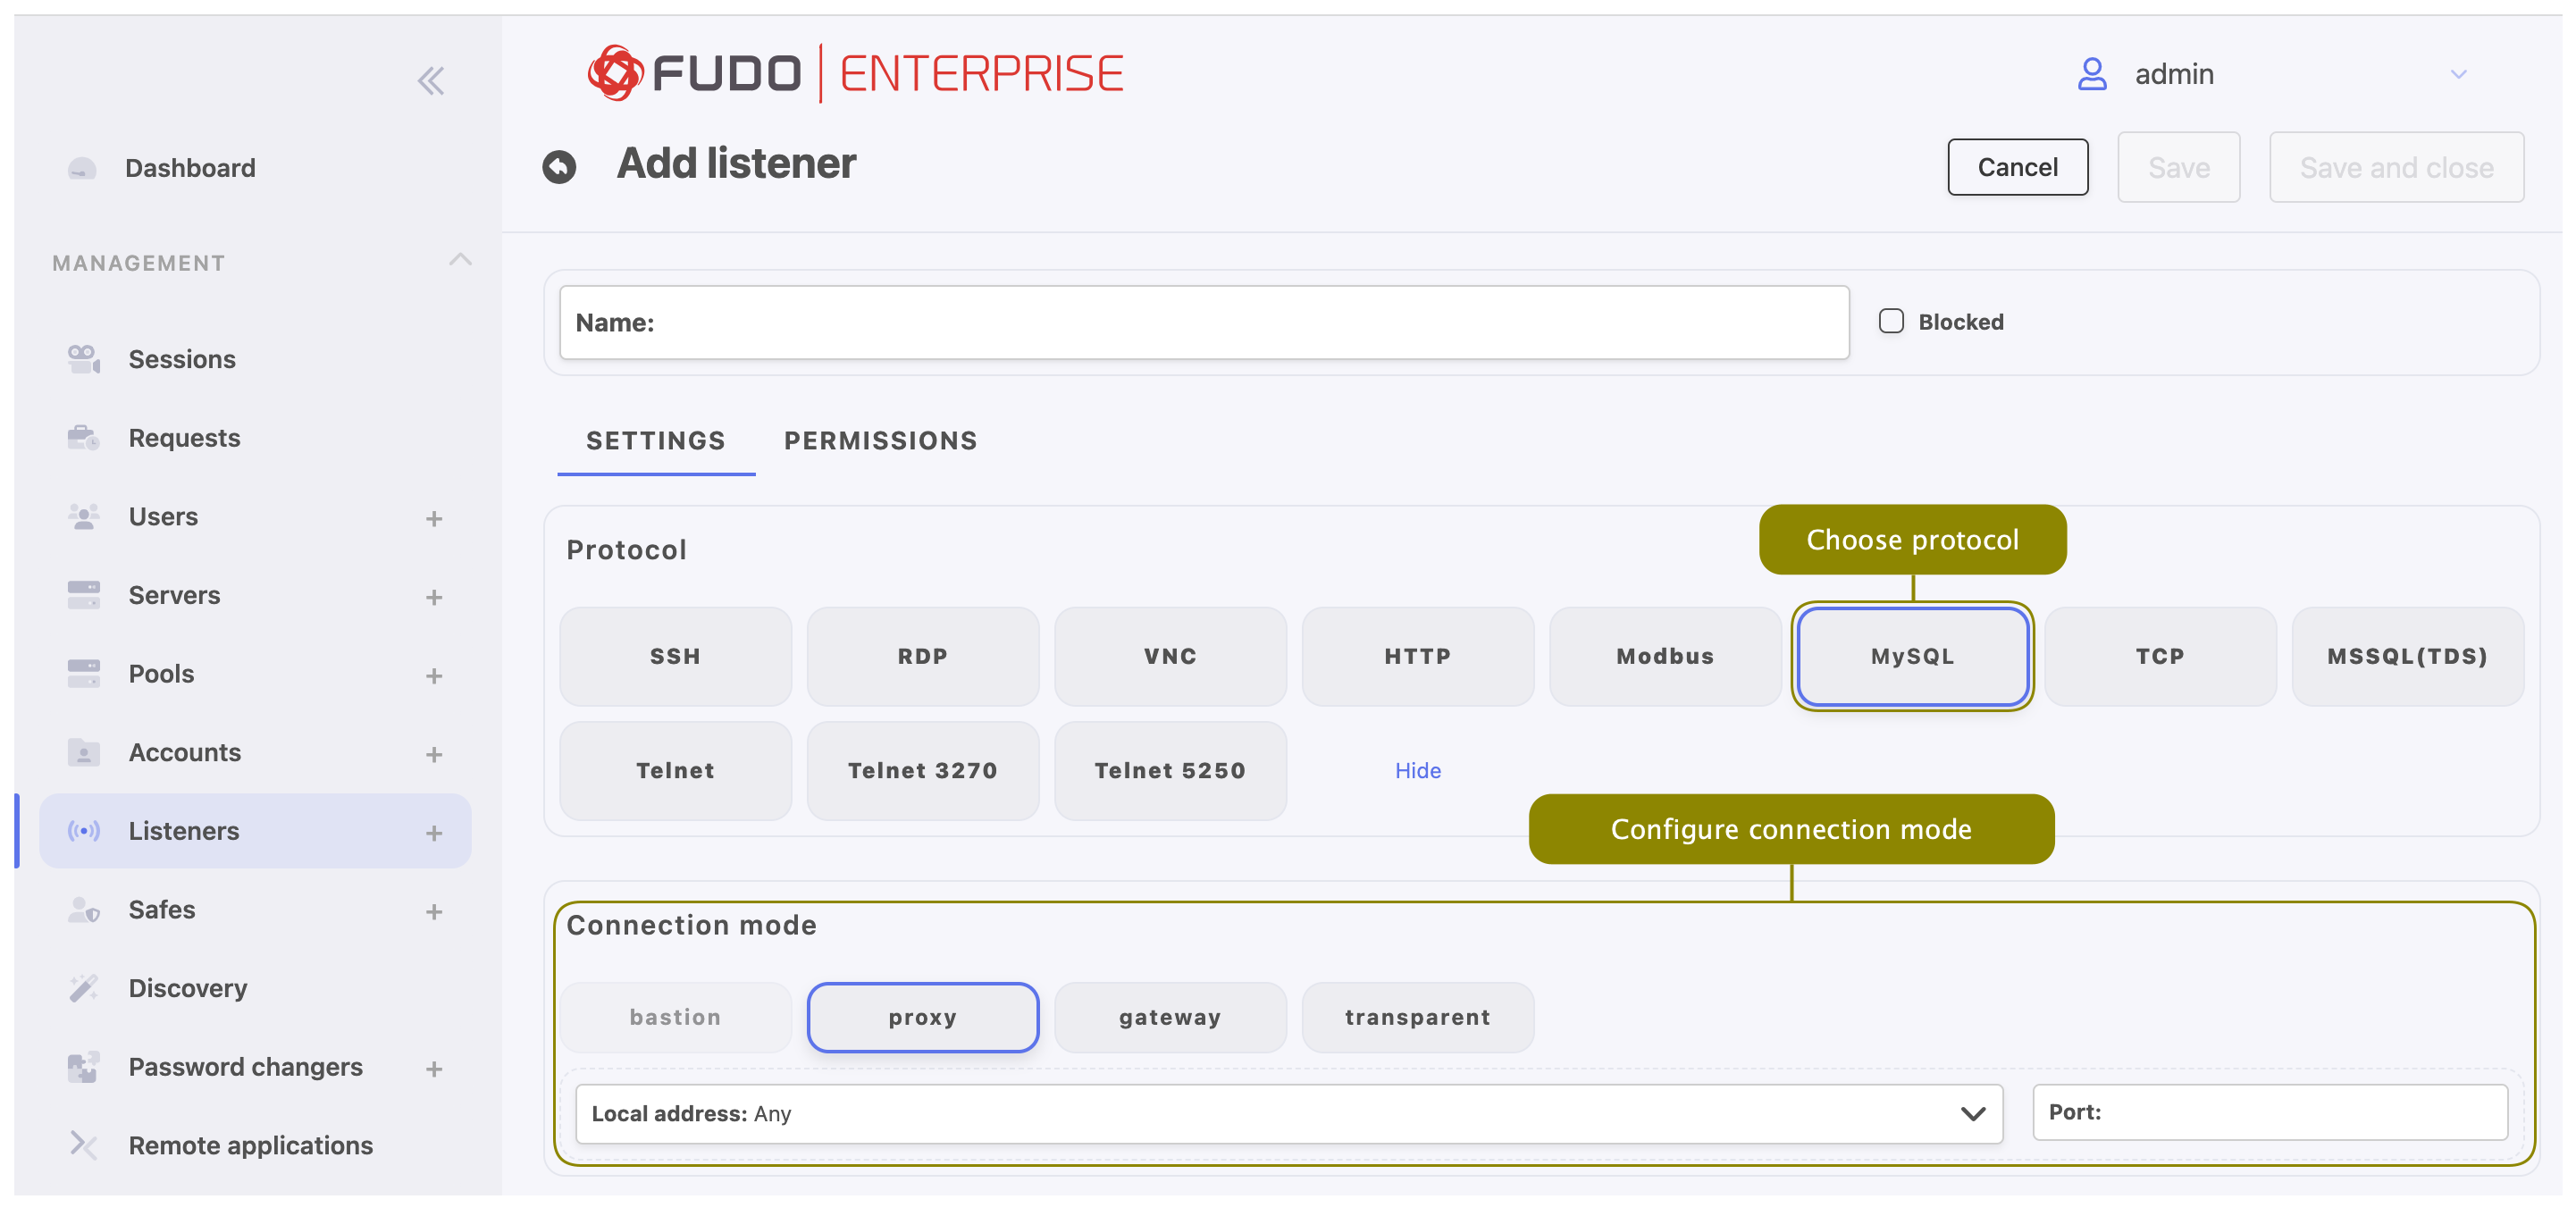Open the Local address dropdown
Screen dimensions: 2576x1216
(1289, 1113)
